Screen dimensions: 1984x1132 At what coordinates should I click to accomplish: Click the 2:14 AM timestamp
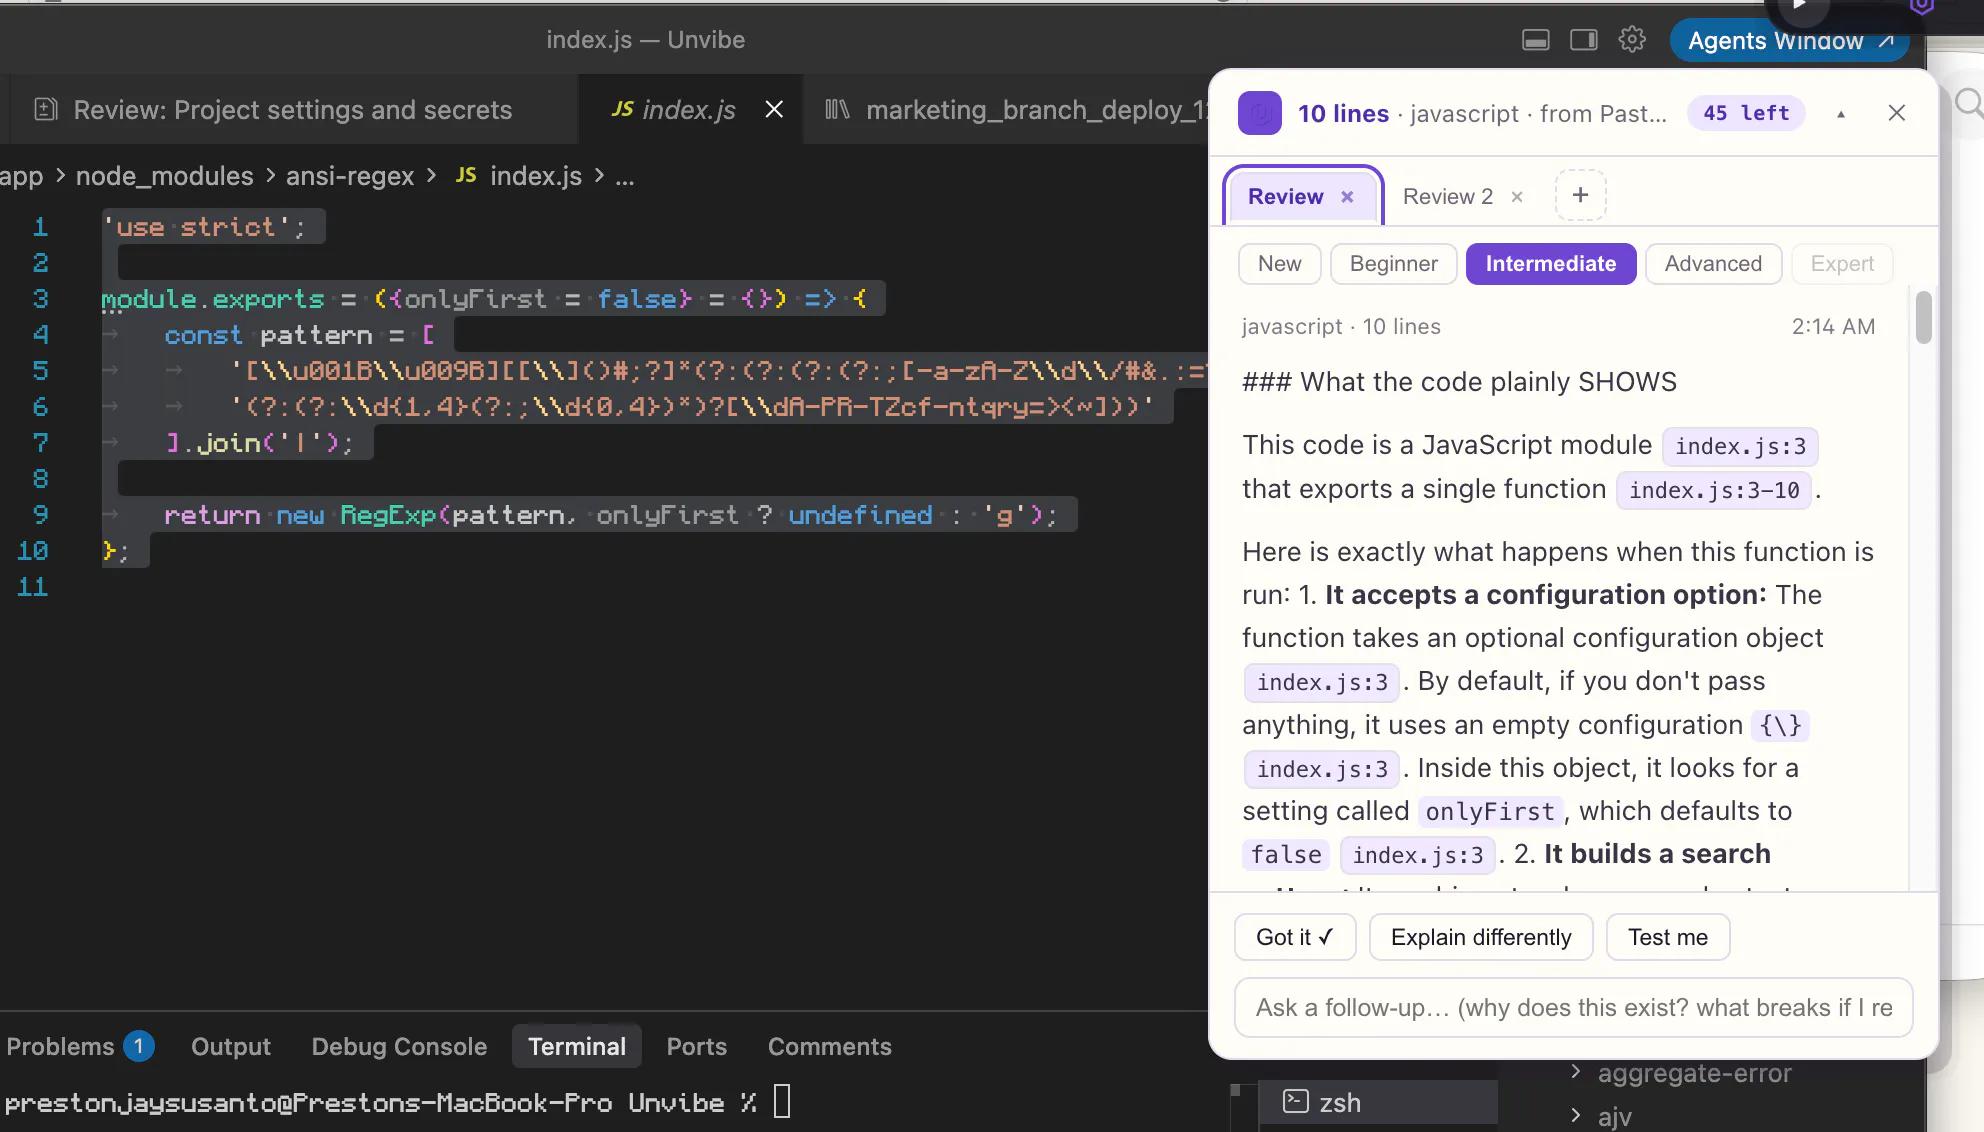(1833, 326)
